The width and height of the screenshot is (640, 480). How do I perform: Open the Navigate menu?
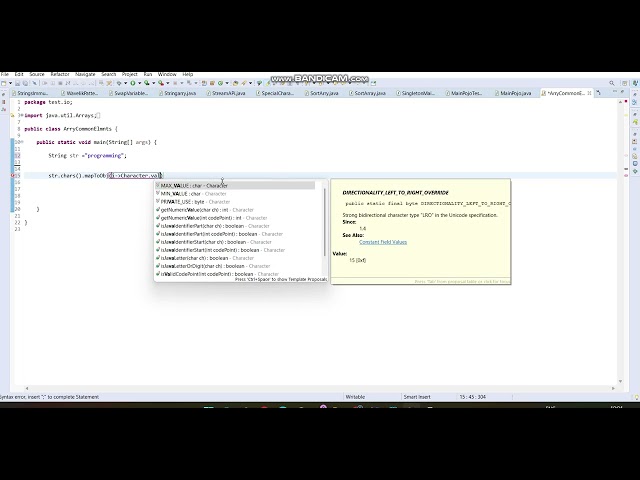[85, 74]
